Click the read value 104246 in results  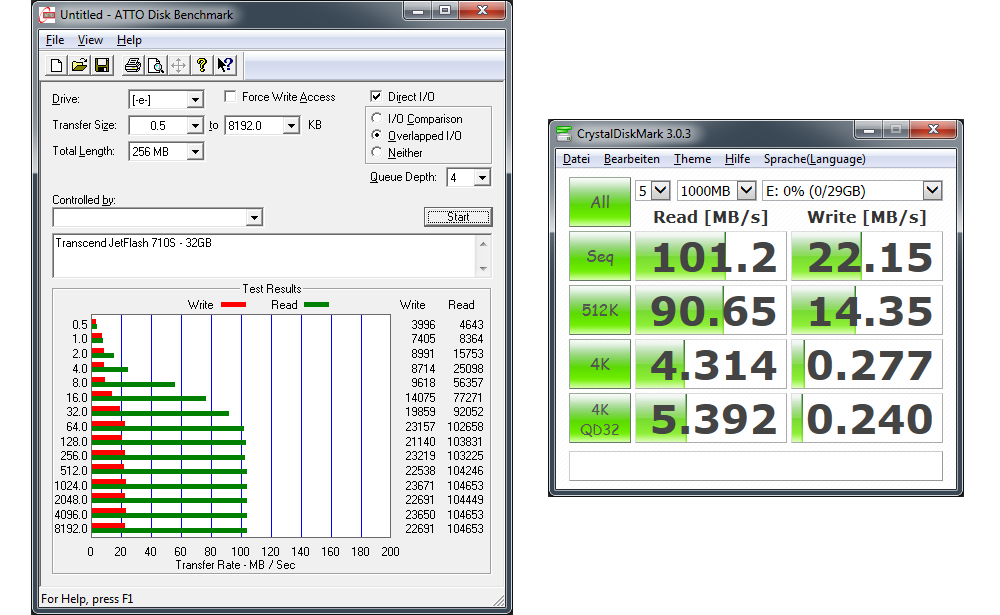[x=466, y=471]
